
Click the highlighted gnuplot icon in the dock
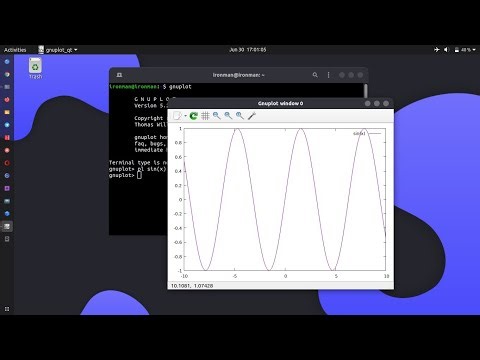7,226
